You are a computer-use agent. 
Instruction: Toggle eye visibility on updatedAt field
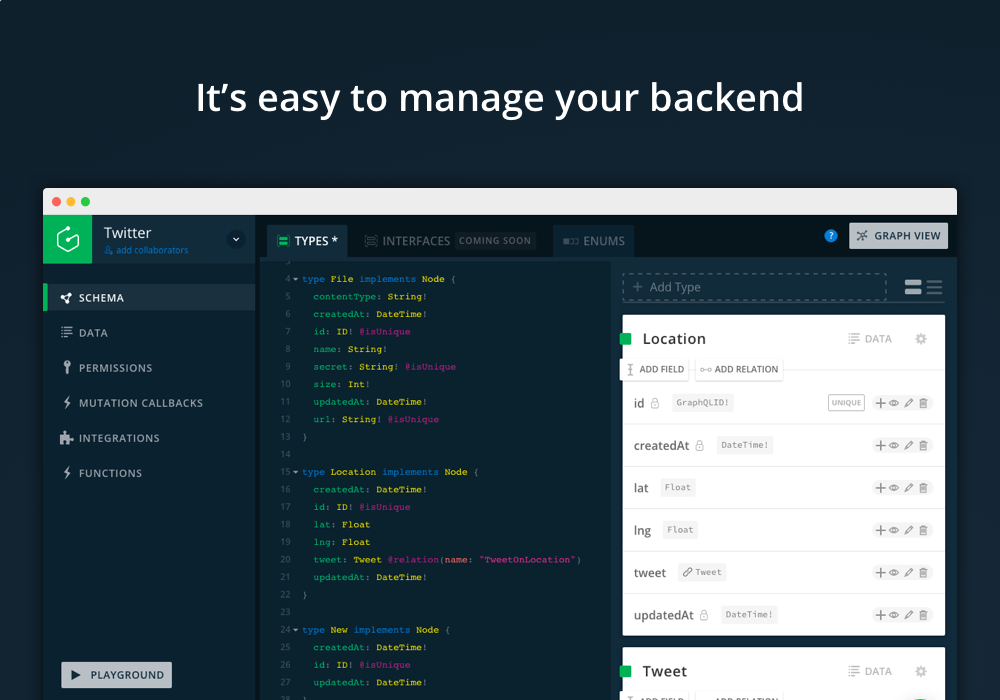tap(894, 615)
